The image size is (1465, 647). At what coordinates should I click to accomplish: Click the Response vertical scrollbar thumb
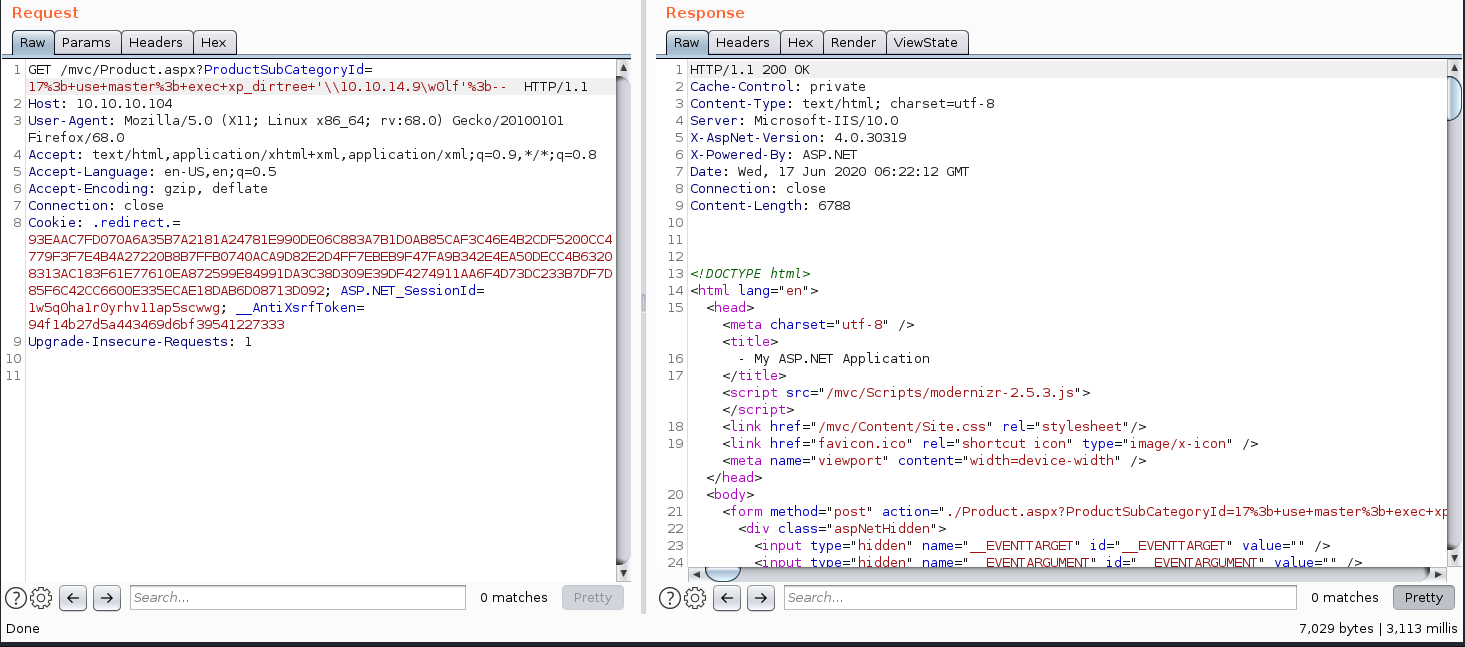click(x=1455, y=98)
